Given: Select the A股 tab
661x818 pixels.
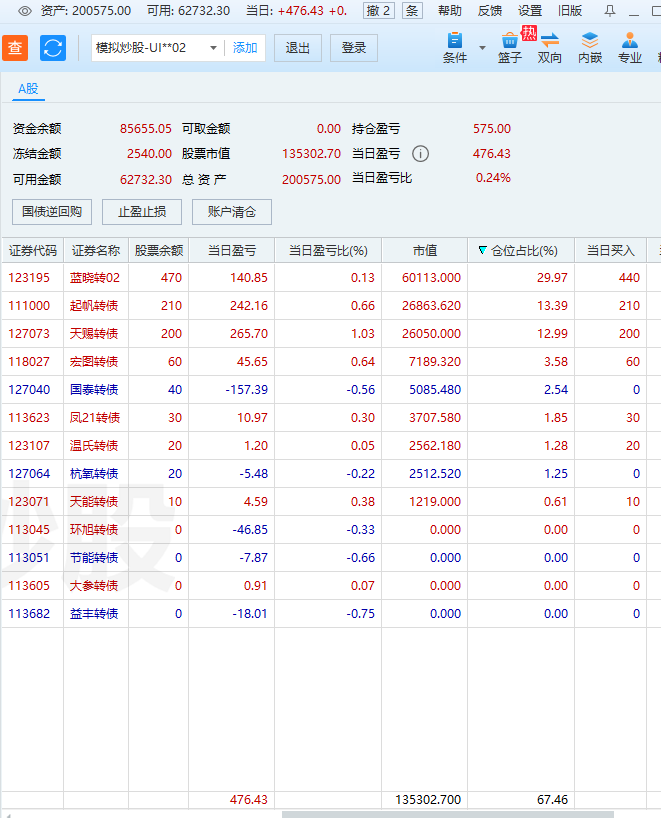Looking at the screenshot, I should (x=28, y=89).
